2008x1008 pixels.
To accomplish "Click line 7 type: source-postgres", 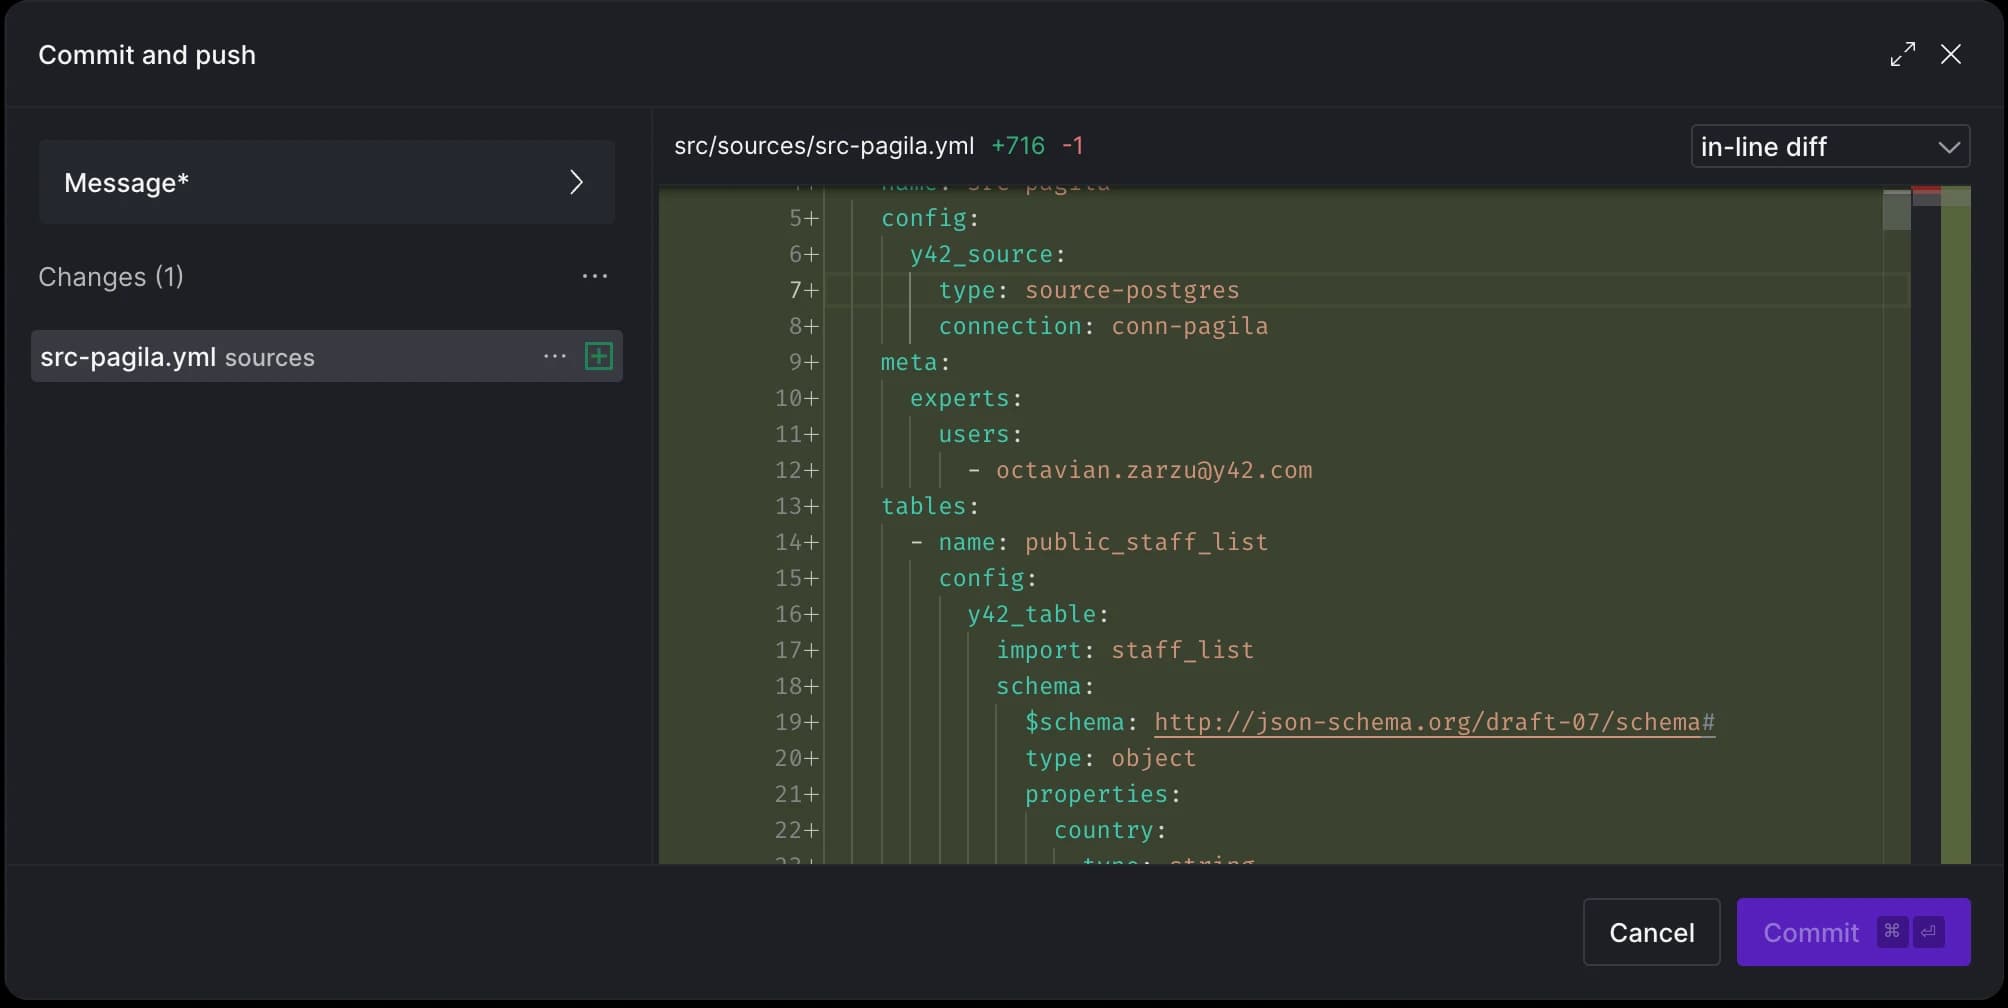I will click(1089, 290).
